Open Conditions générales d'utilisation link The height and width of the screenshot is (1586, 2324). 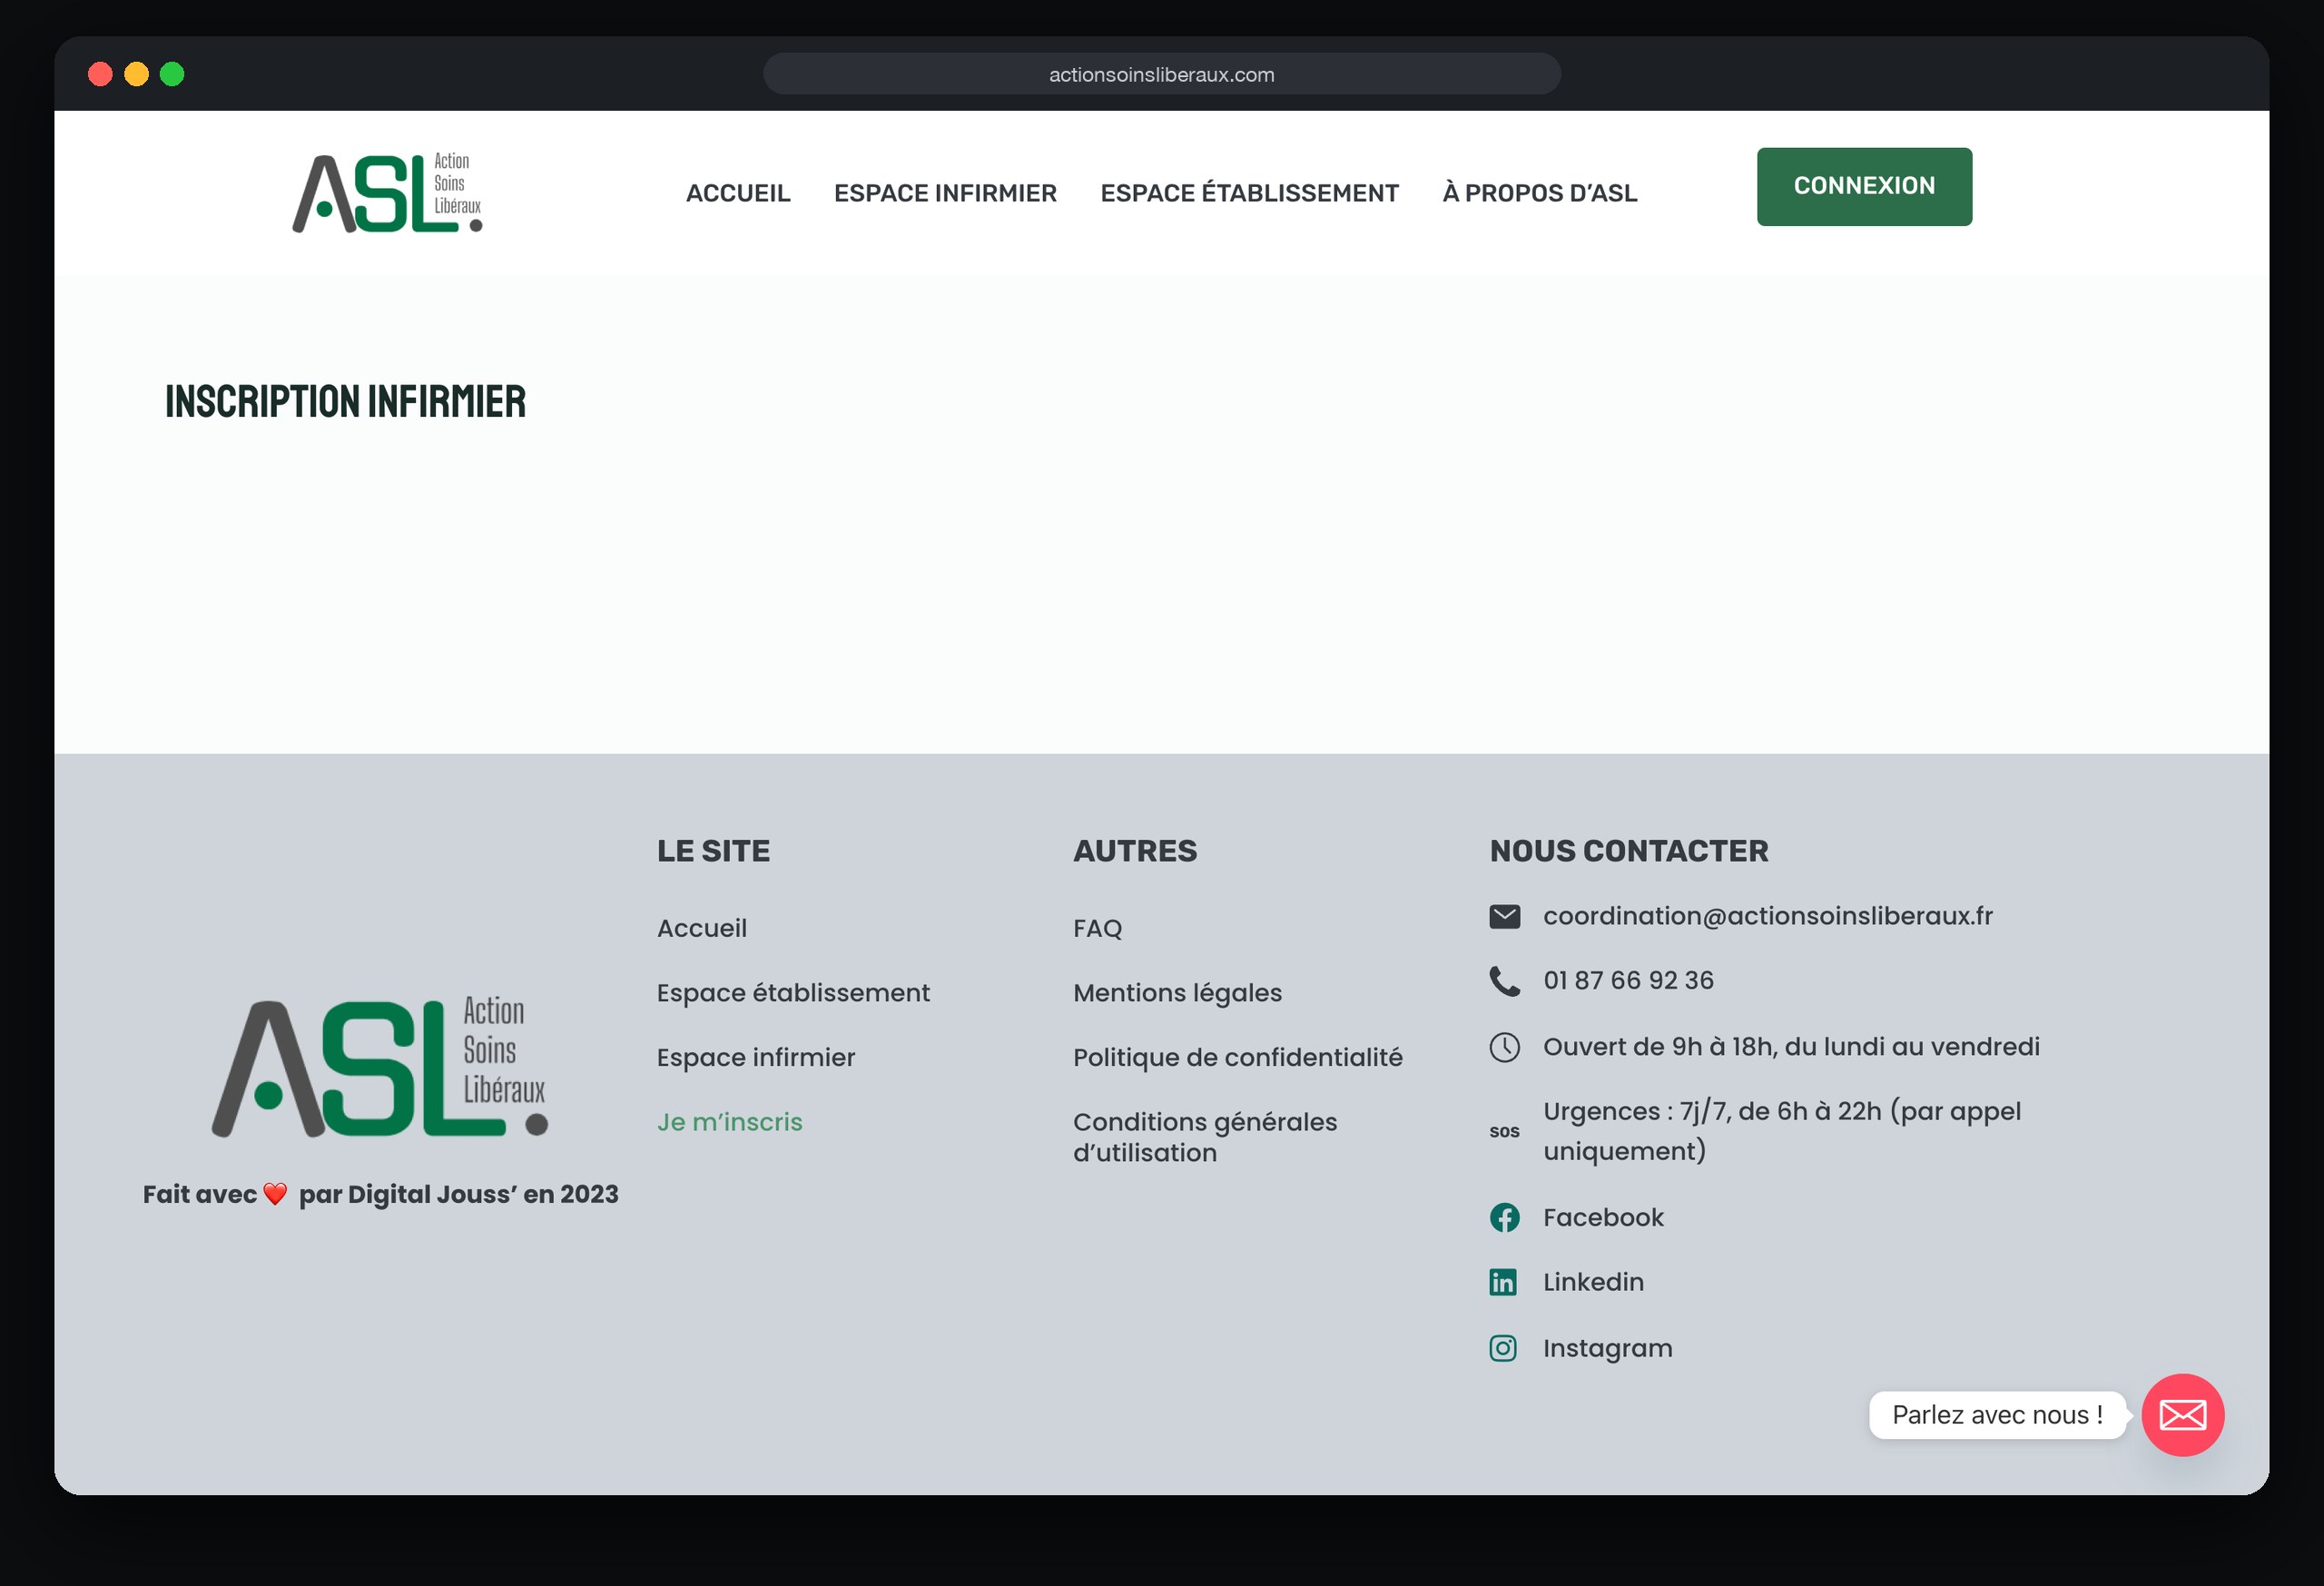click(1205, 1137)
